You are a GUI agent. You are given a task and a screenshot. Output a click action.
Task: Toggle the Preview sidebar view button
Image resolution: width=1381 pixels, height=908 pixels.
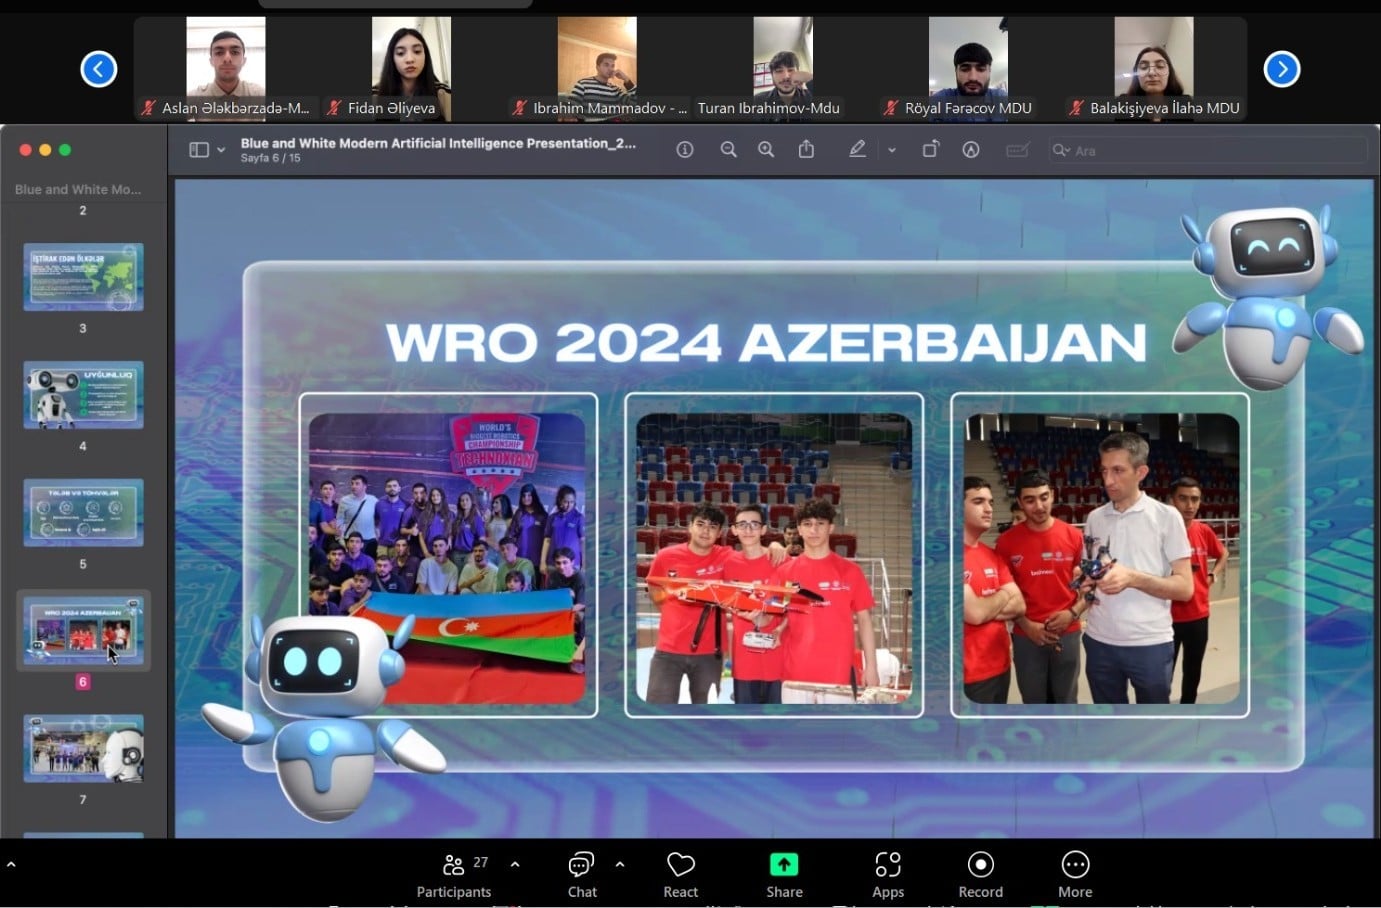[x=199, y=150]
